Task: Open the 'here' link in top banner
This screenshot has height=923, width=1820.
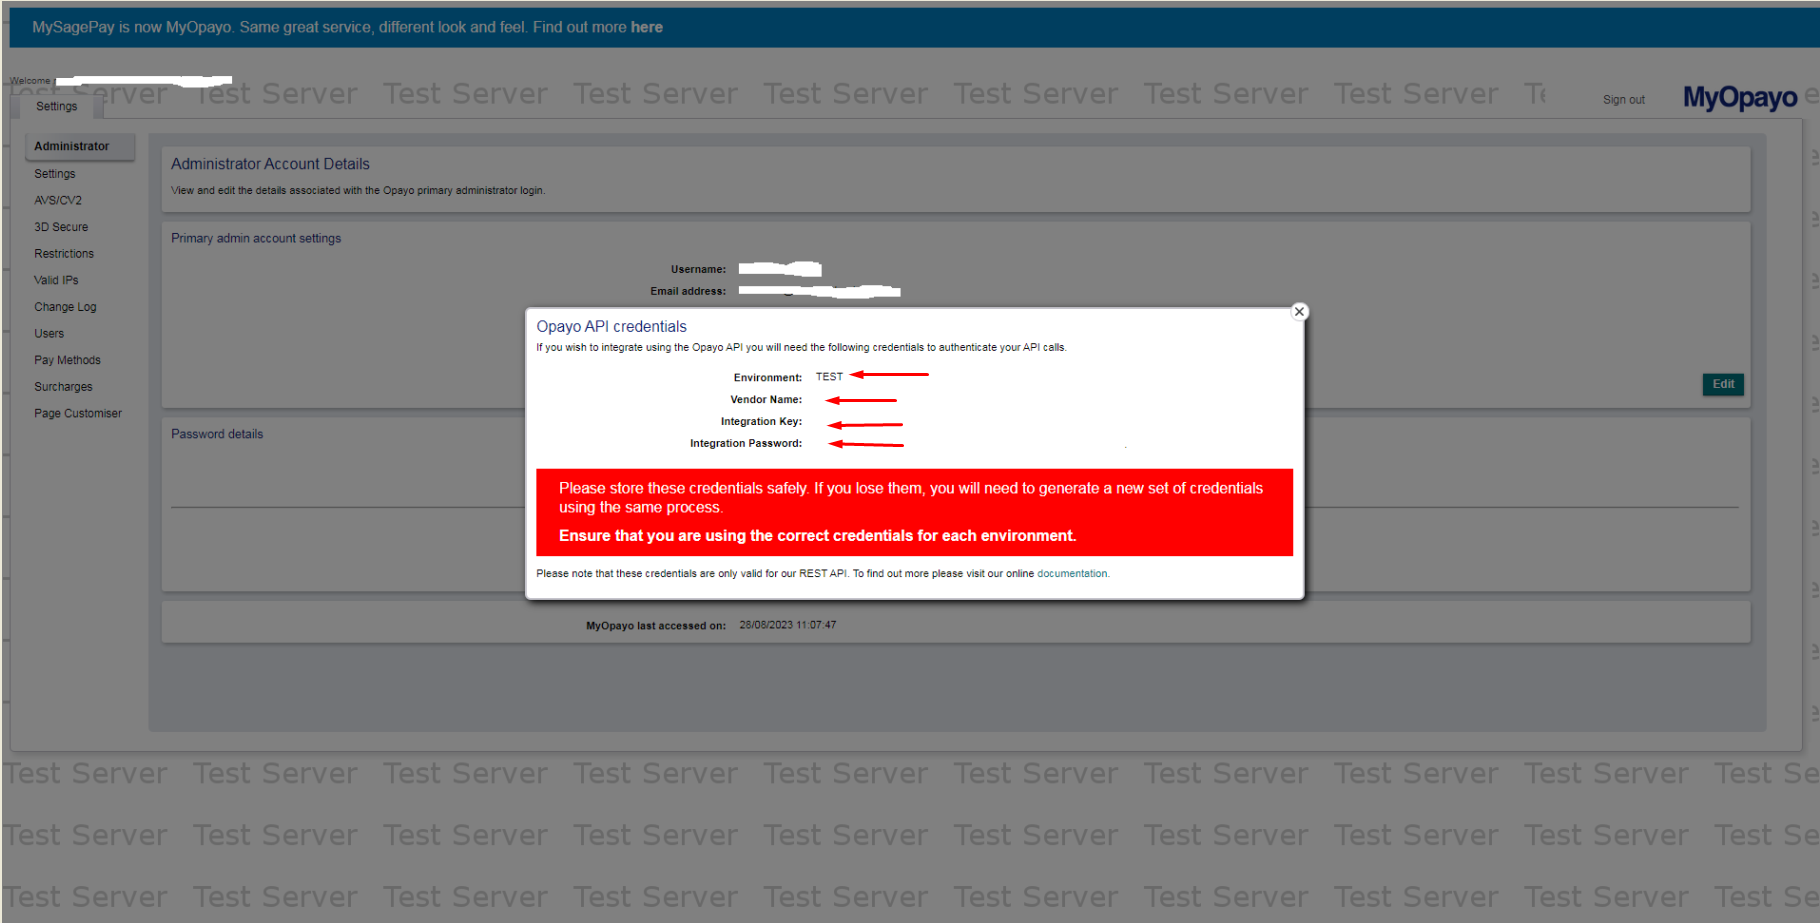Action: click(x=646, y=27)
